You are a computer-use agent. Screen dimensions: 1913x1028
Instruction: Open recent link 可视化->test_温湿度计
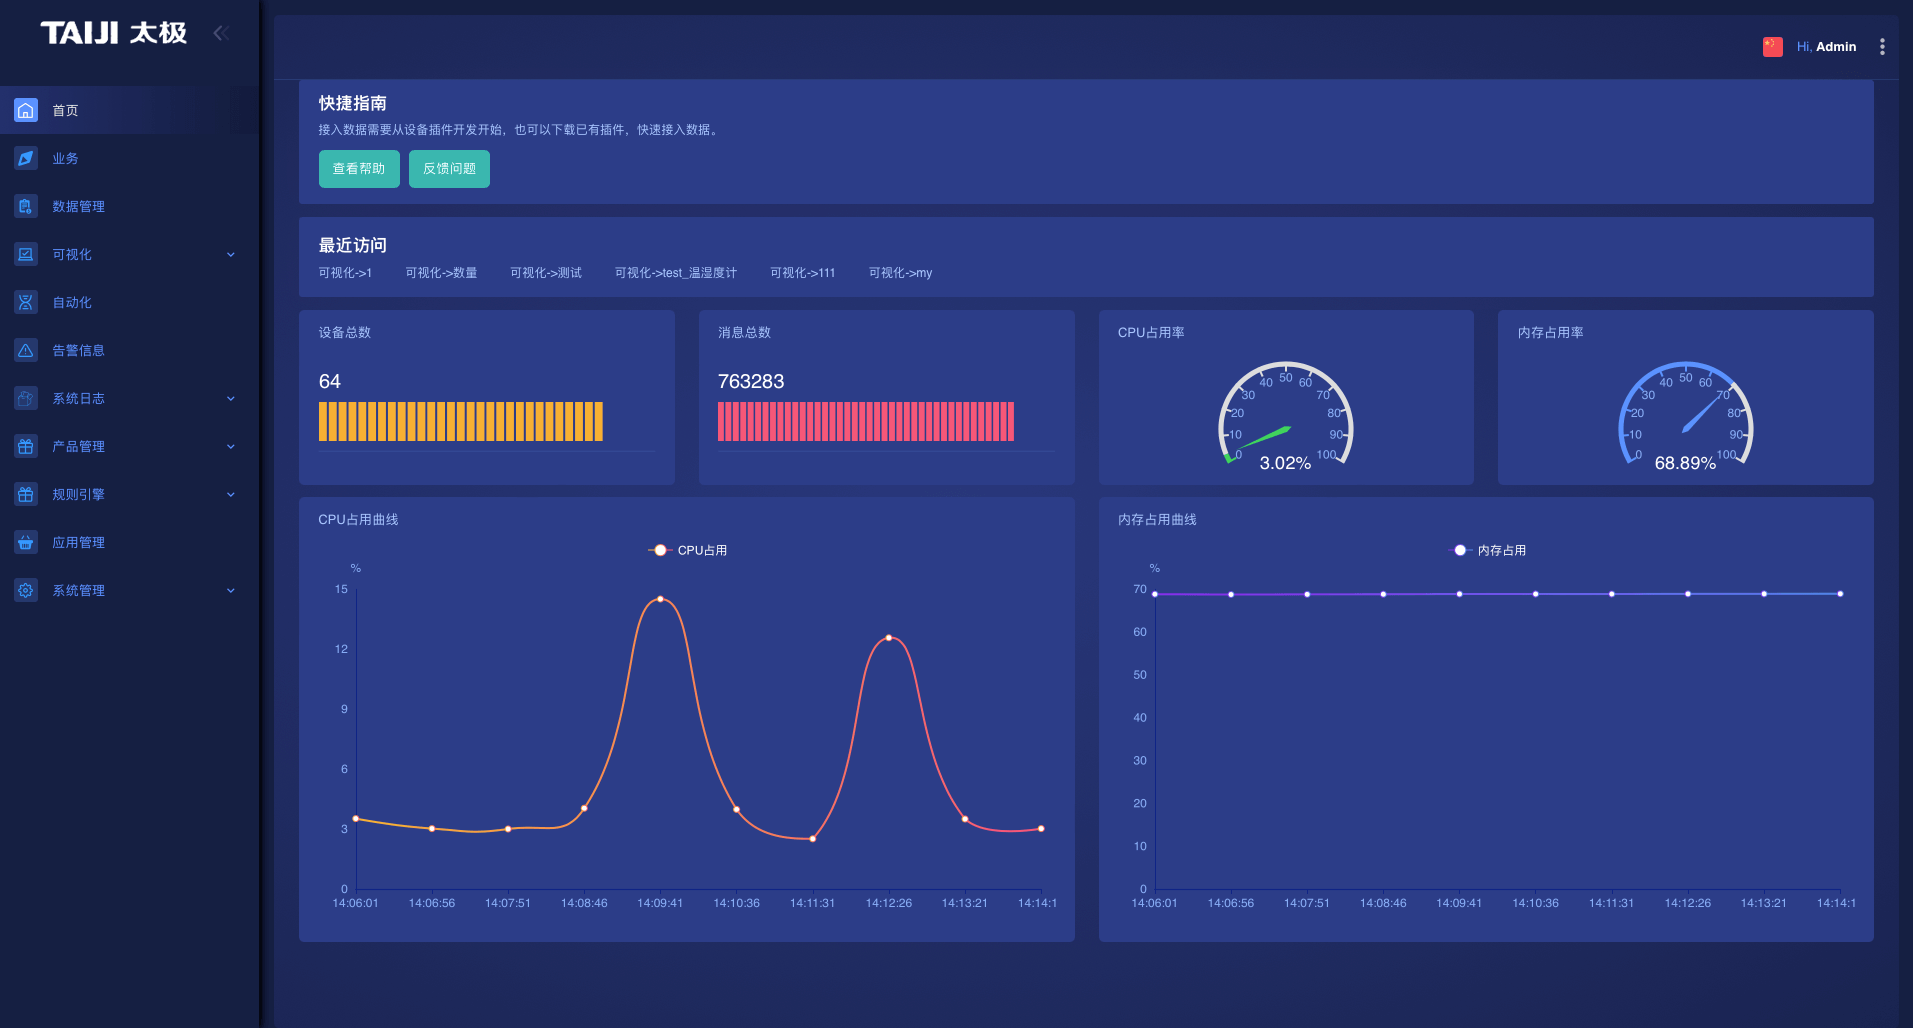(x=676, y=273)
